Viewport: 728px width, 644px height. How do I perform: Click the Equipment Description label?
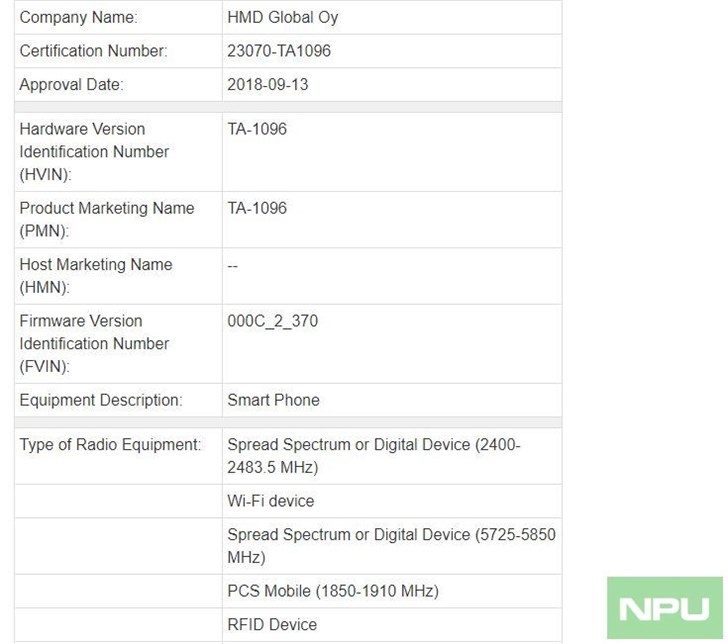point(101,400)
